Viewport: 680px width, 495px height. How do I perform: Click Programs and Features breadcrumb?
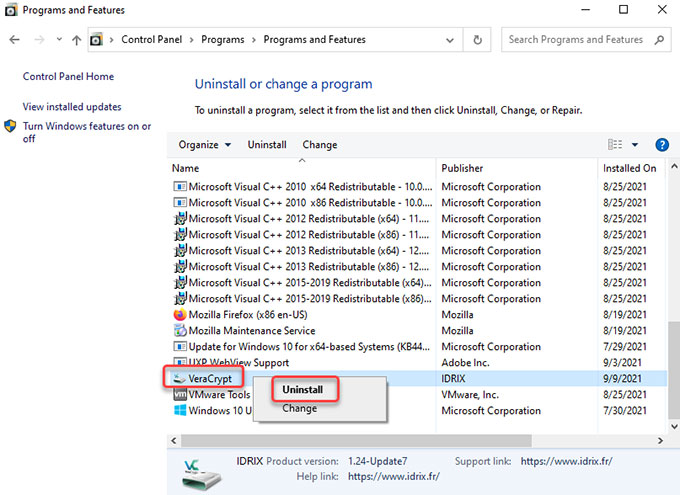pos(314,39)
